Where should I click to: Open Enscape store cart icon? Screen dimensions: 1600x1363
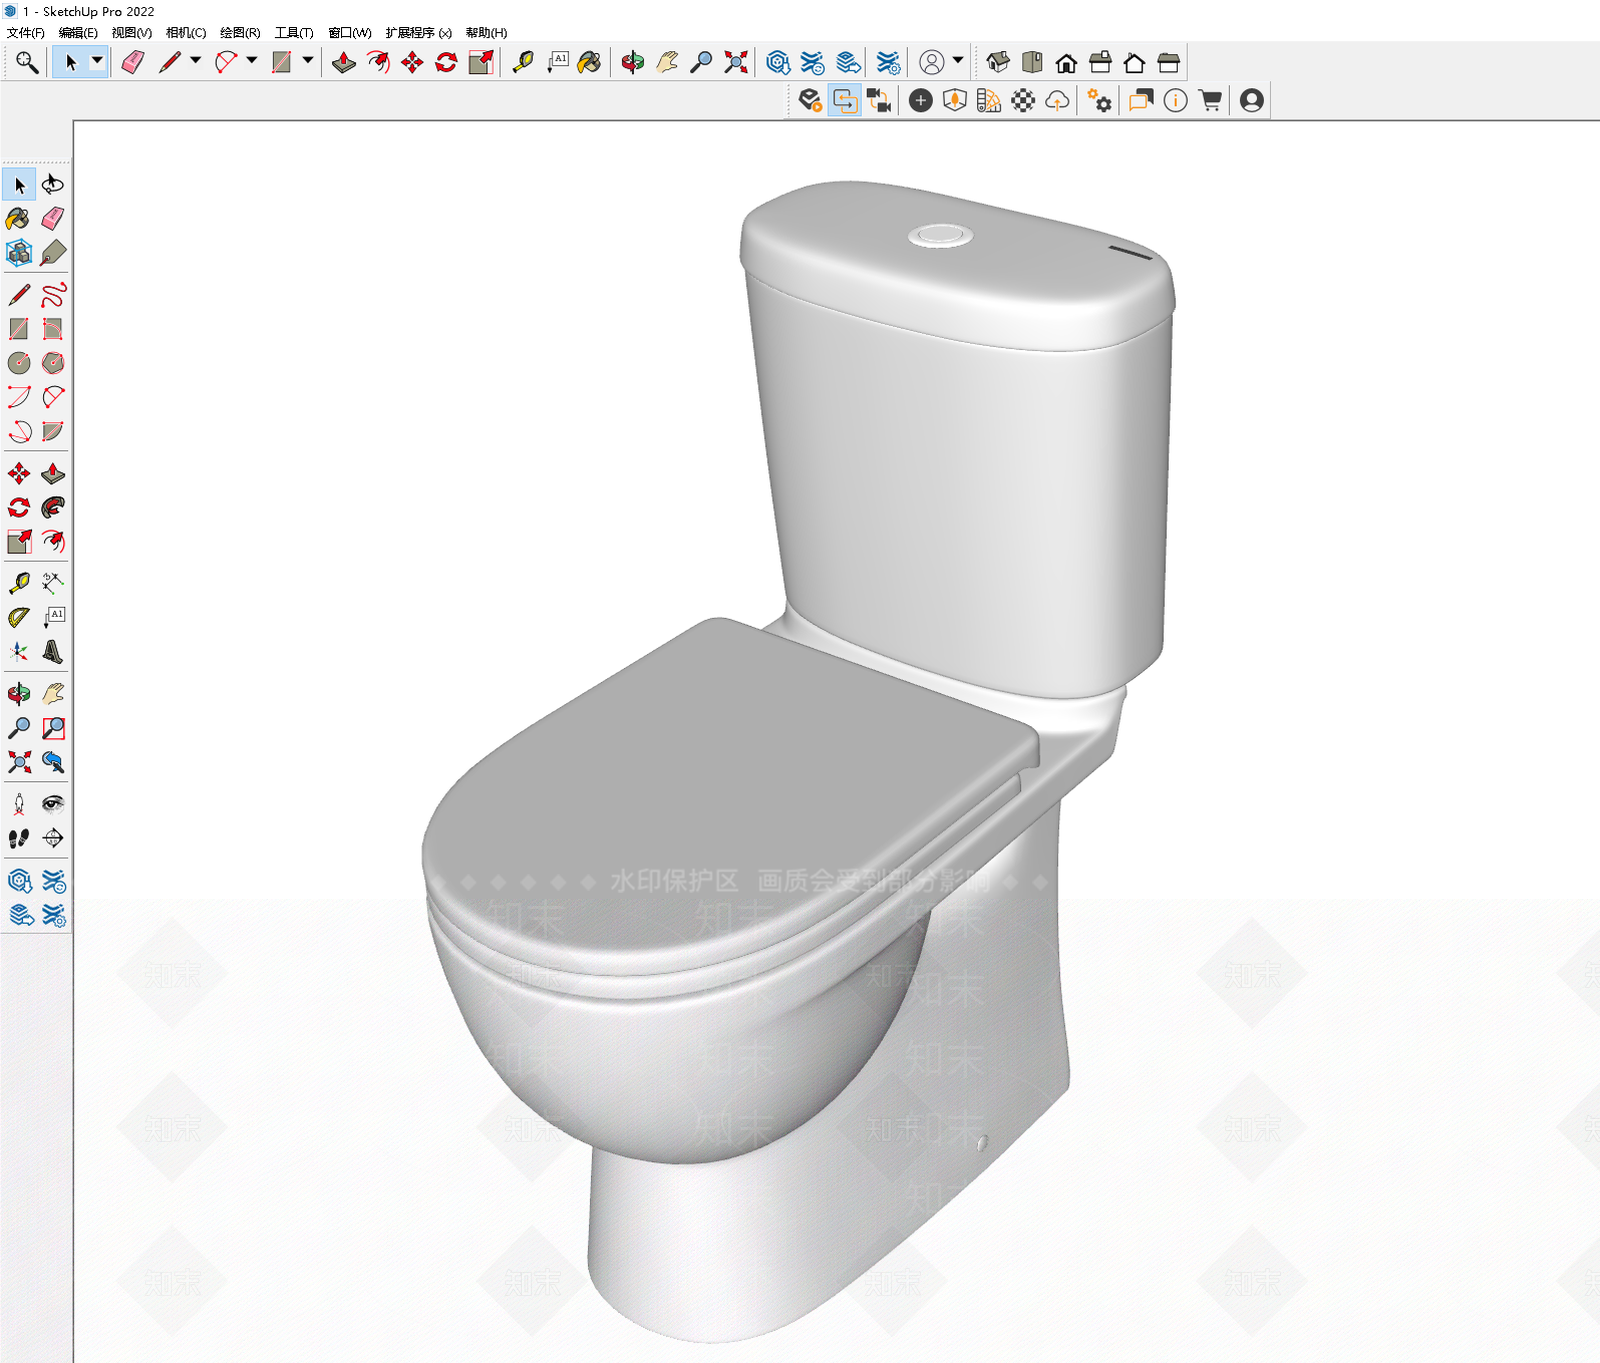1210,100
